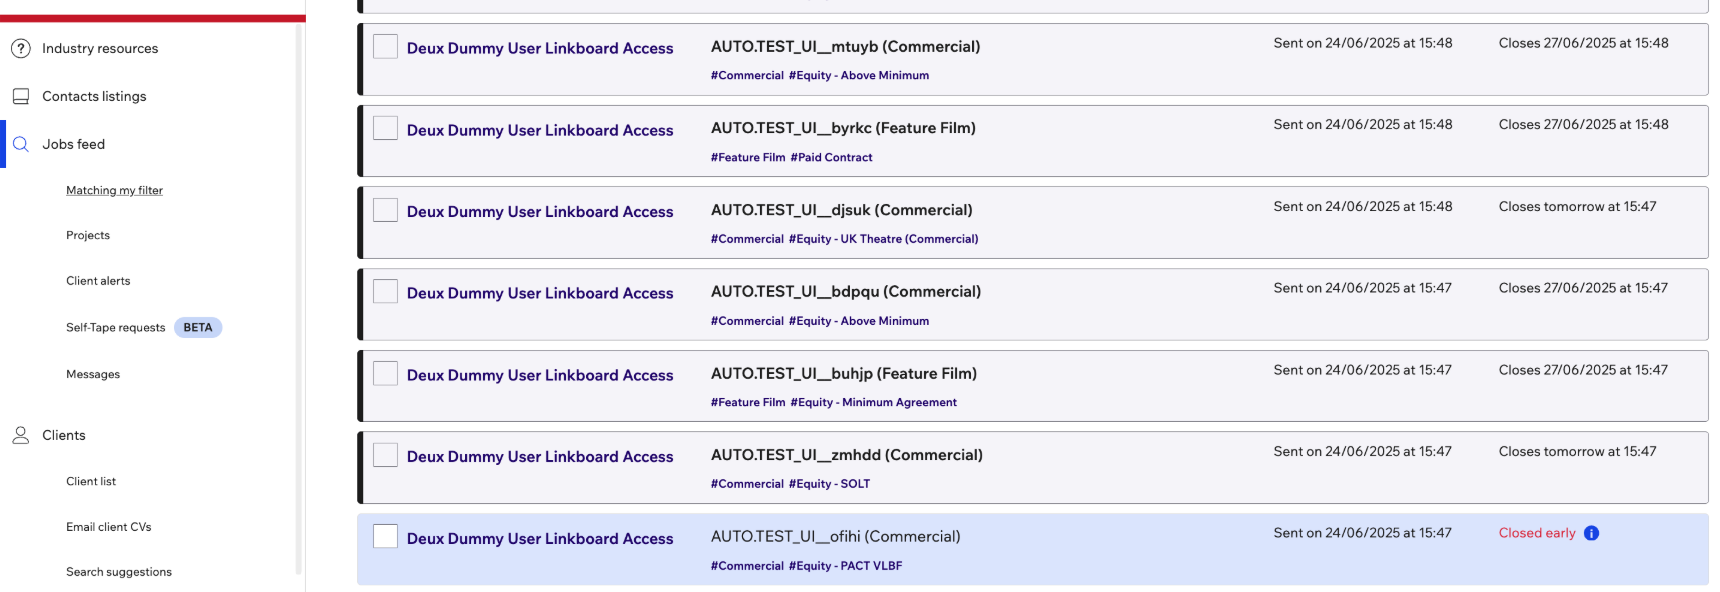Tick the checkbox for AUTO.TEST_UI__djsuk job
This screenshot has width=1720, height=592.
tap(385, 210)
